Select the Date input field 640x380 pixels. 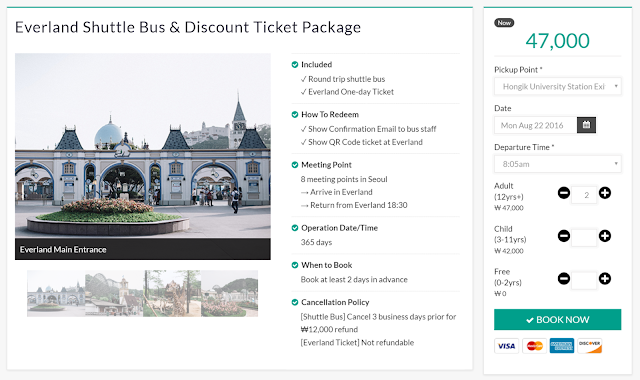point(536,125)
